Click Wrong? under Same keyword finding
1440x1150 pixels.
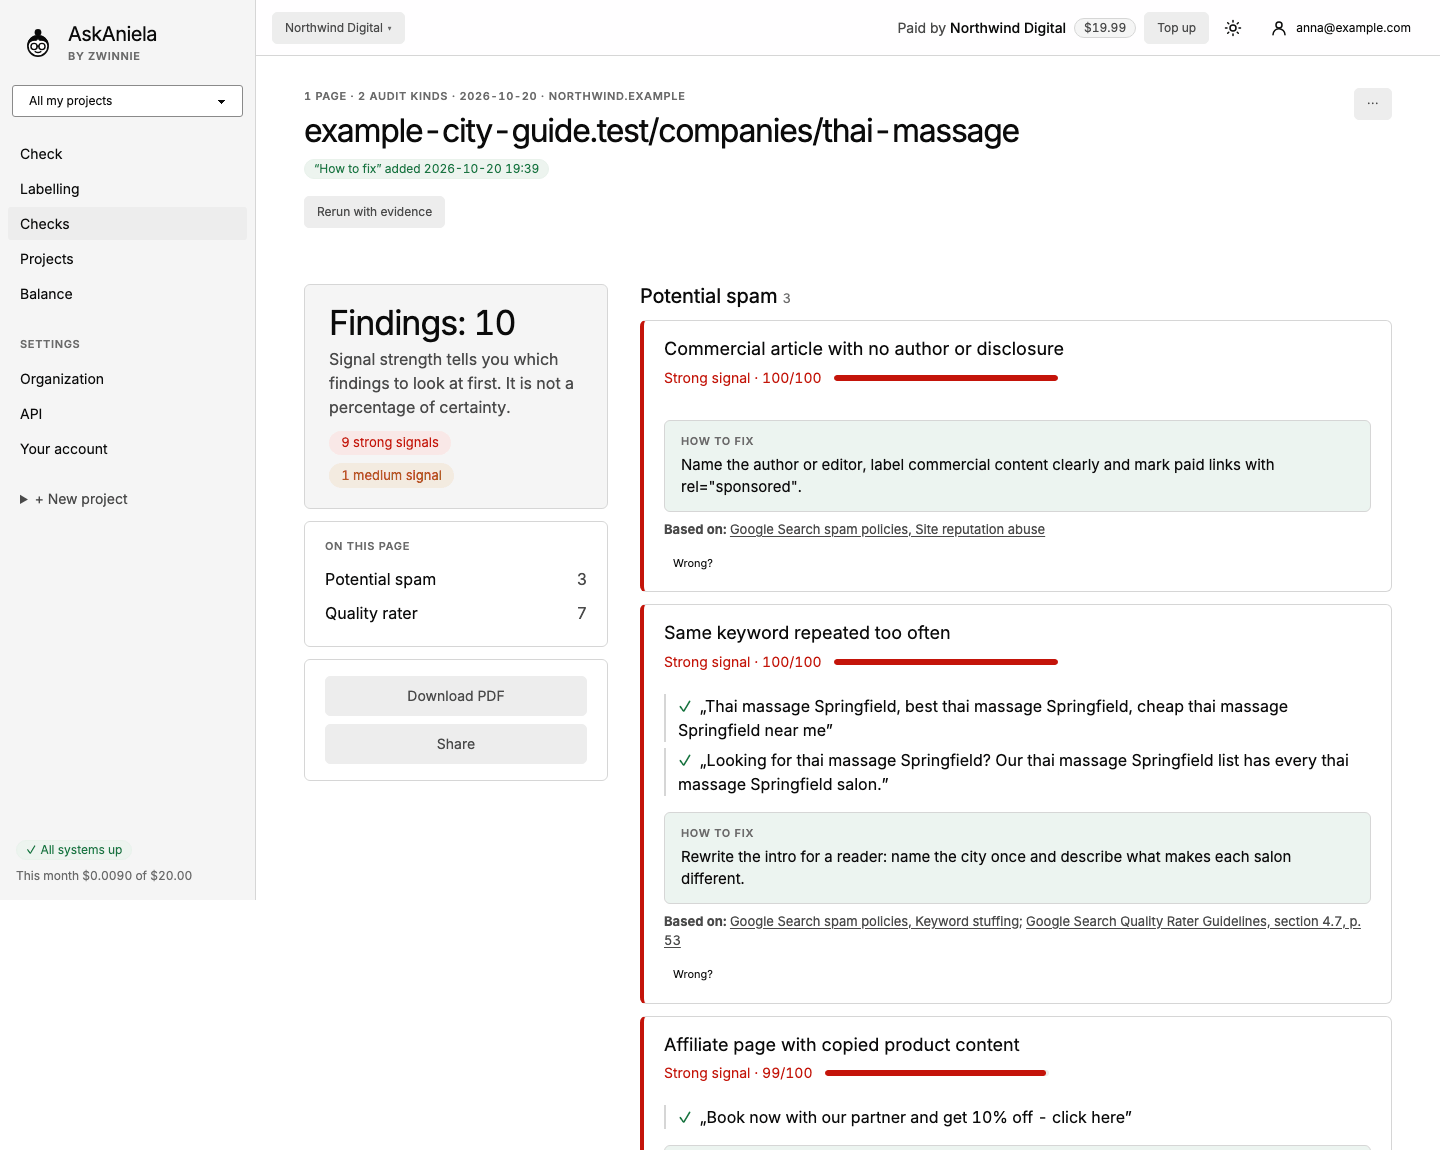693,974
